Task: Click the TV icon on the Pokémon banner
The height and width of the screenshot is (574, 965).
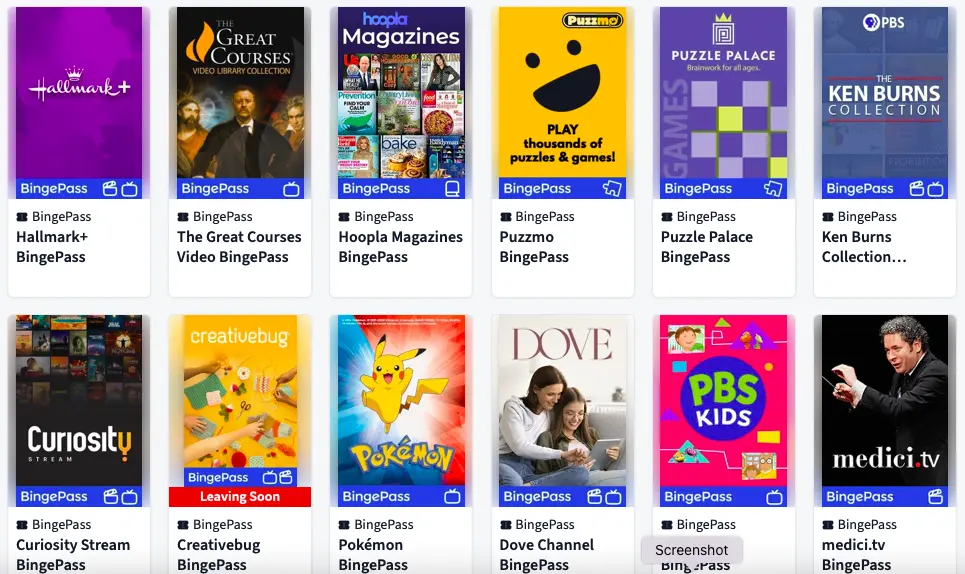Action: click(x=452, y=496)
